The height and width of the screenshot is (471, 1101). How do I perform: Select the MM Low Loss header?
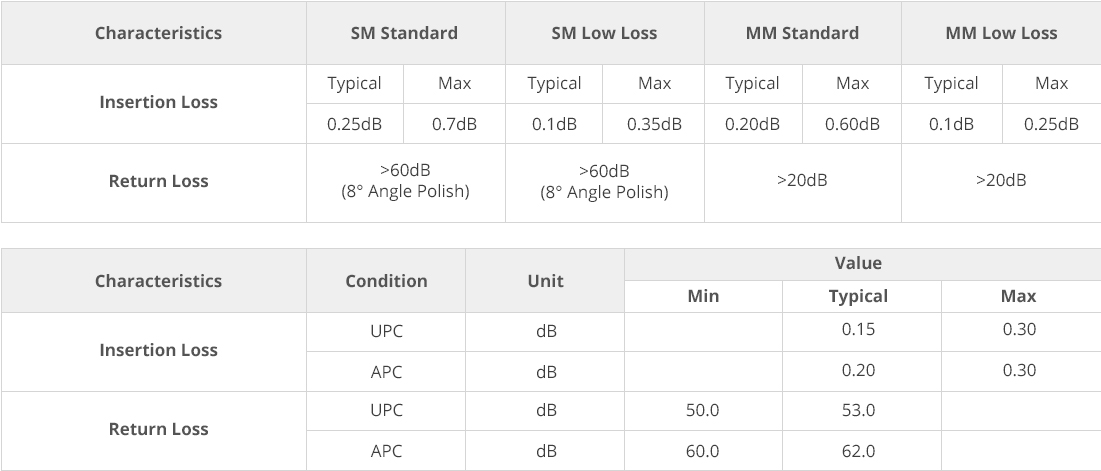1001,33
